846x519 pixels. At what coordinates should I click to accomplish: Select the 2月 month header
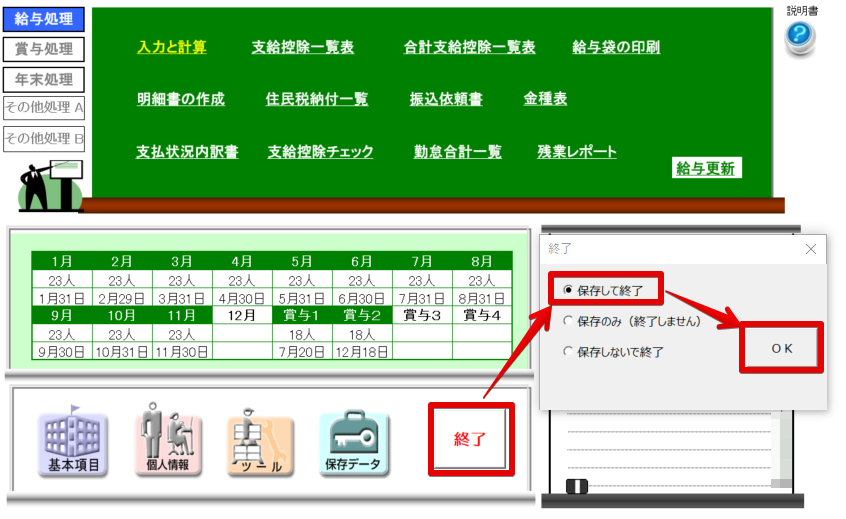122,262
